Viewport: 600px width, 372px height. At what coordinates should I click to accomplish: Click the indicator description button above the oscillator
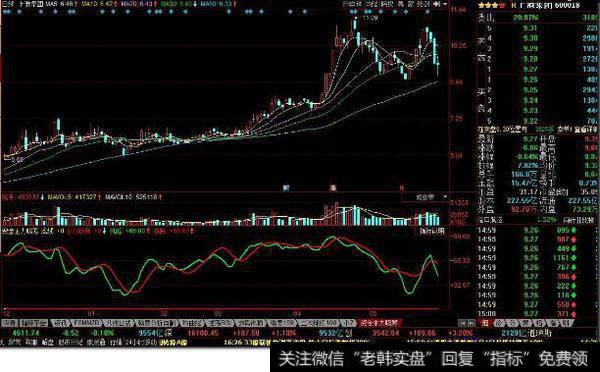point(432,231)
